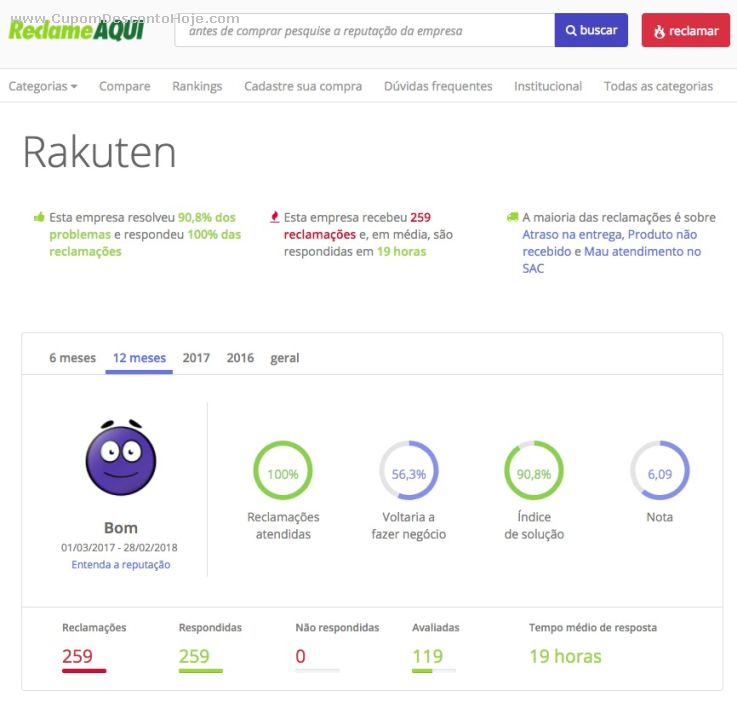Viewport: 737px width, 713px height.
Task: Click the purple smiley reputation face
Action: 121,459
